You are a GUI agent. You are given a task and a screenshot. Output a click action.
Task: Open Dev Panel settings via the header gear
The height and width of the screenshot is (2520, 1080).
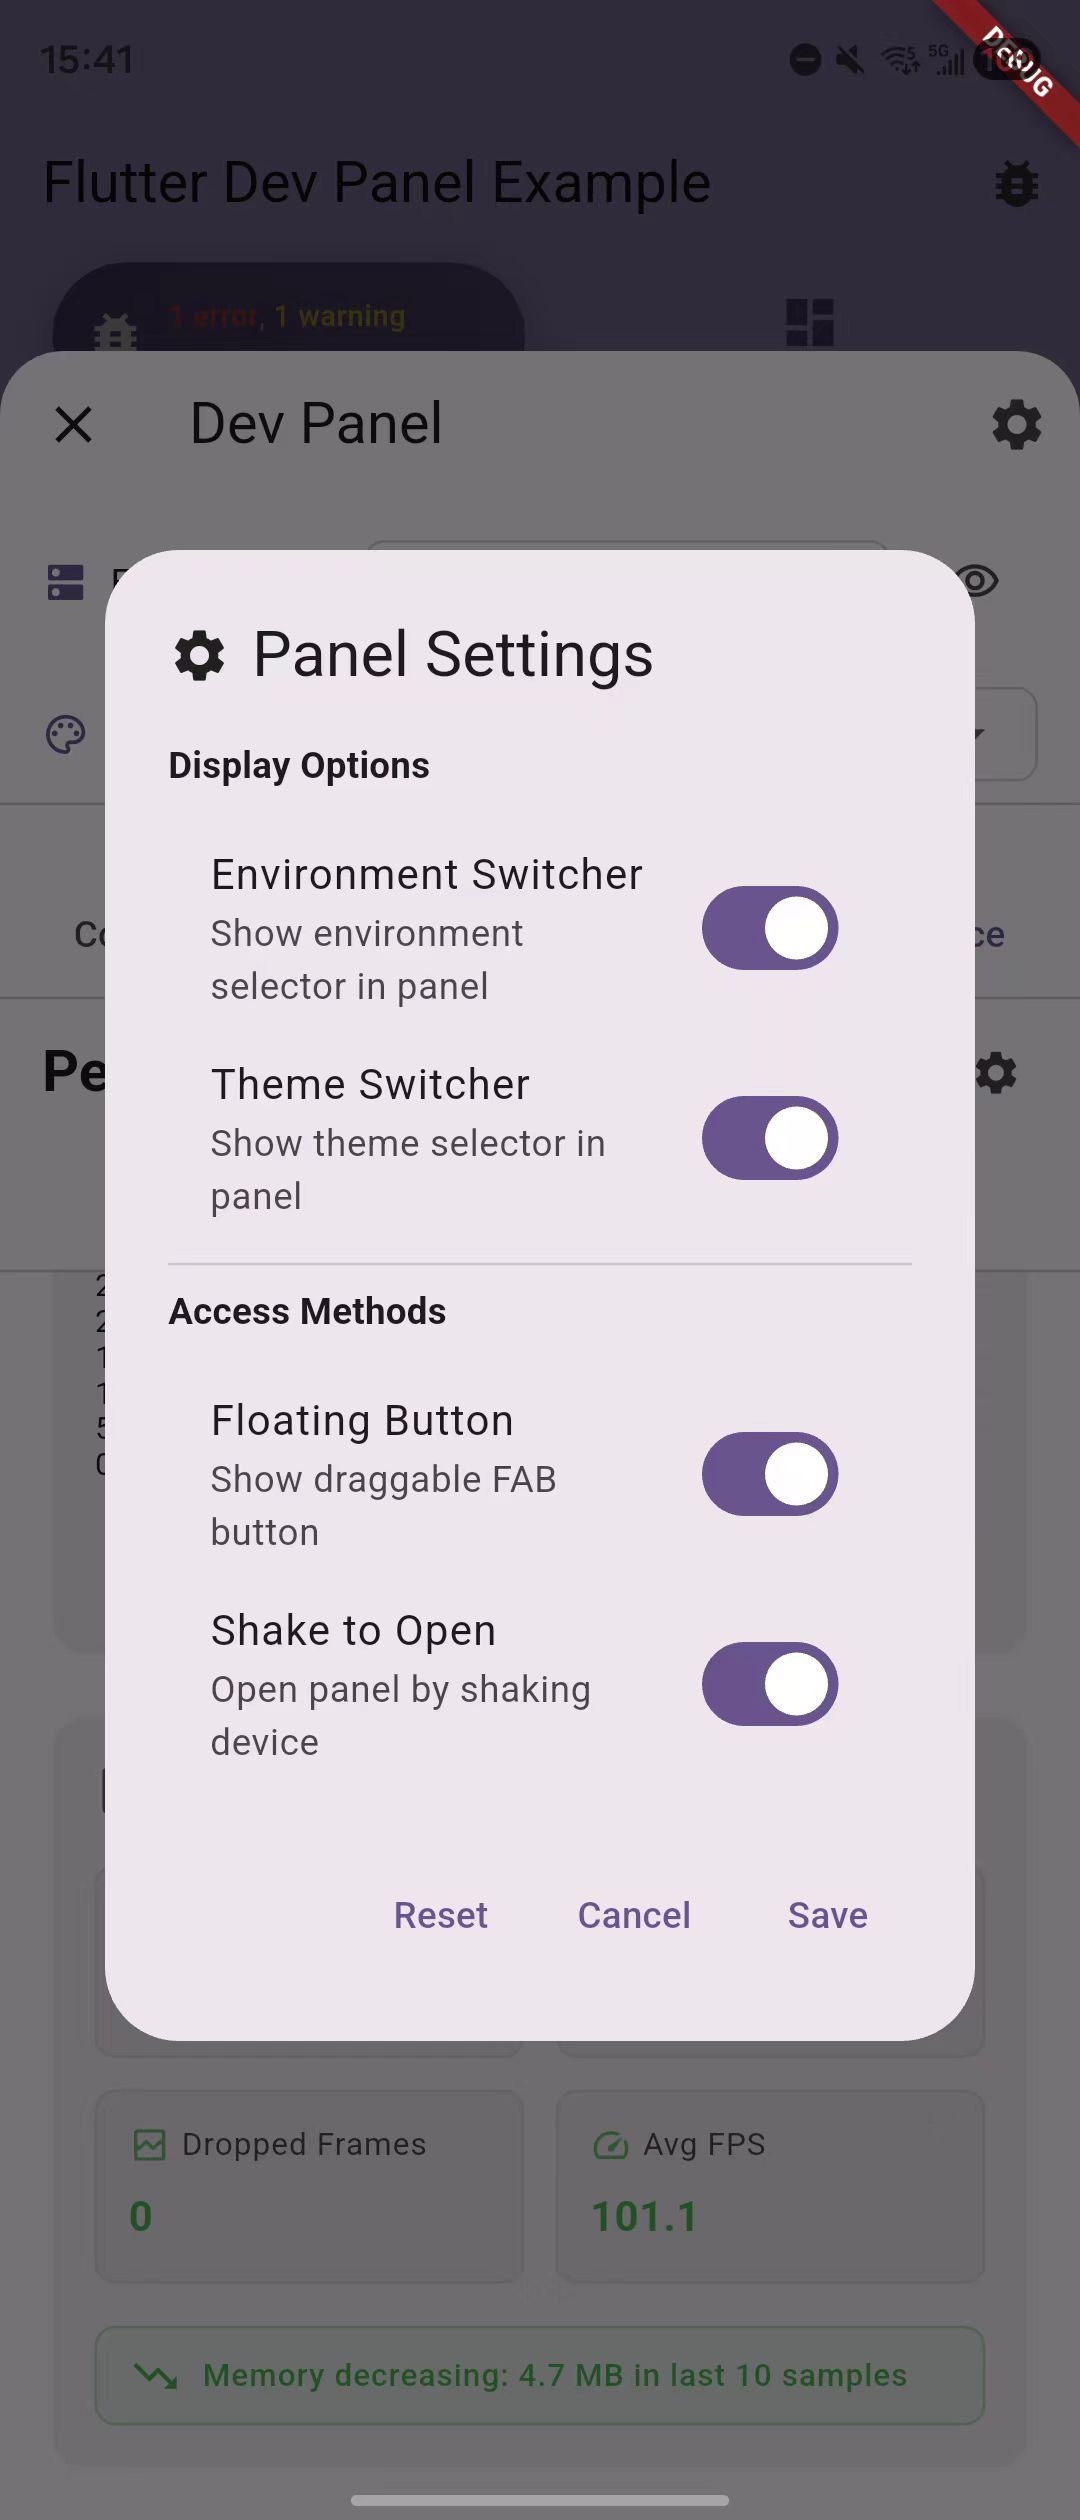pyautogui.click(x=1017, y=425)
